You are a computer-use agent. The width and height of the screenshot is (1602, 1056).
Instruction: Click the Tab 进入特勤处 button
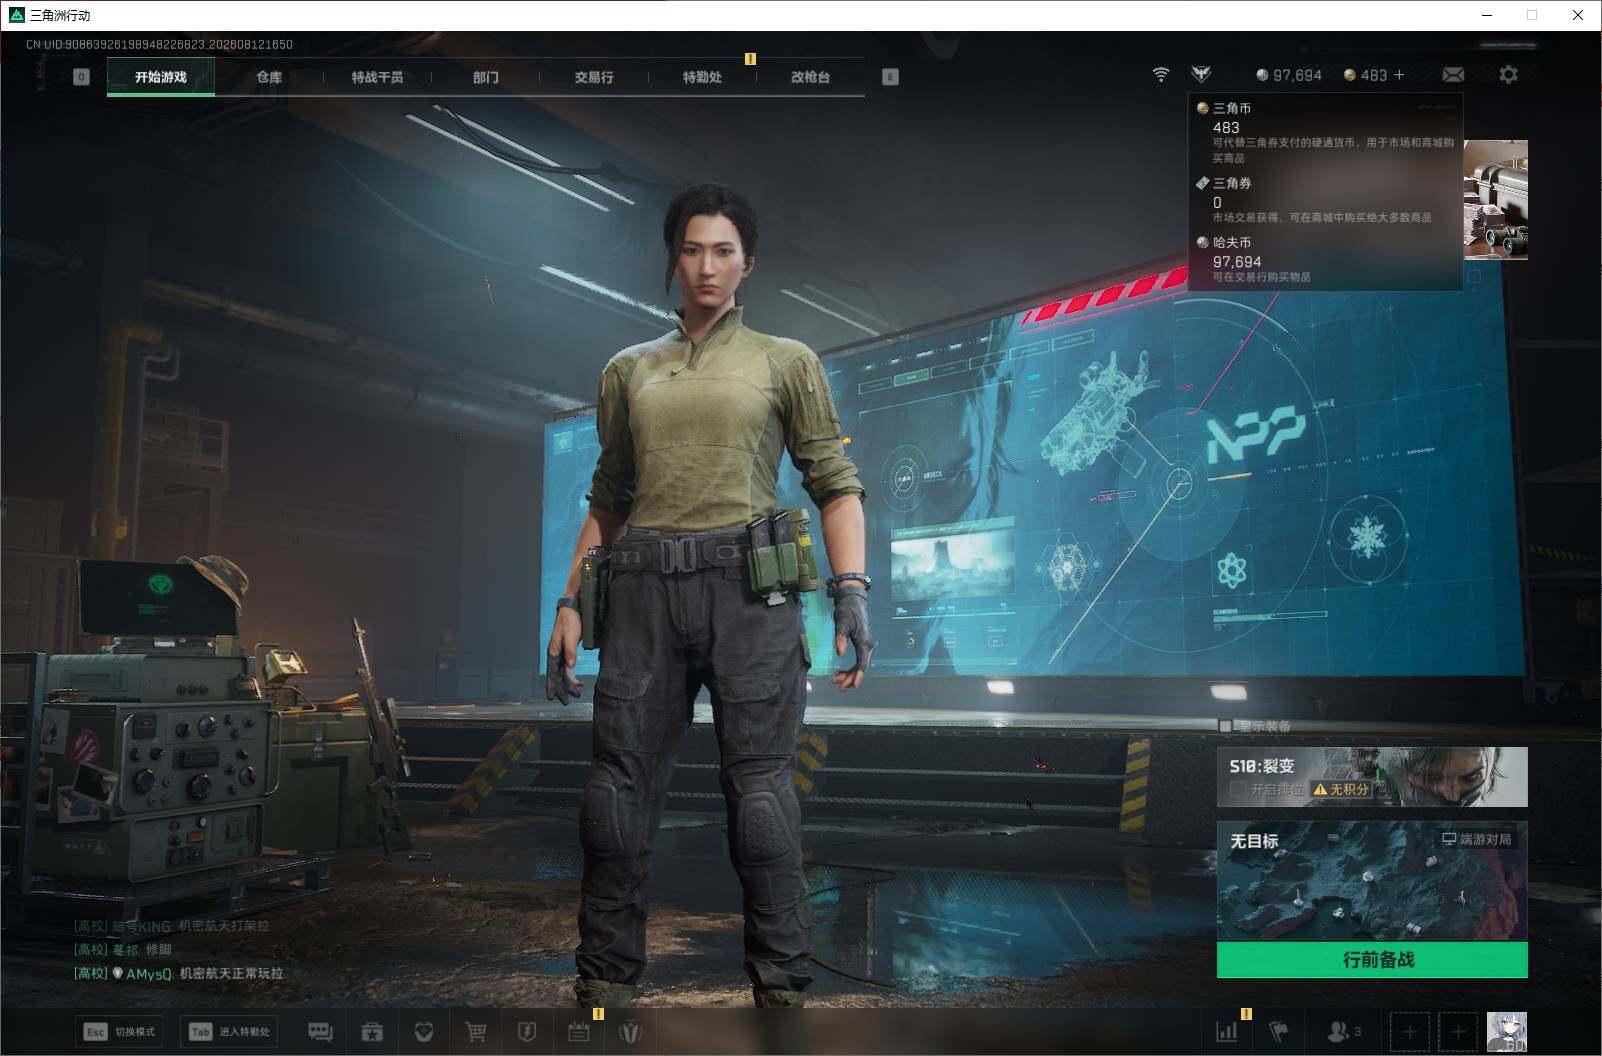[x=229, y=1032]
